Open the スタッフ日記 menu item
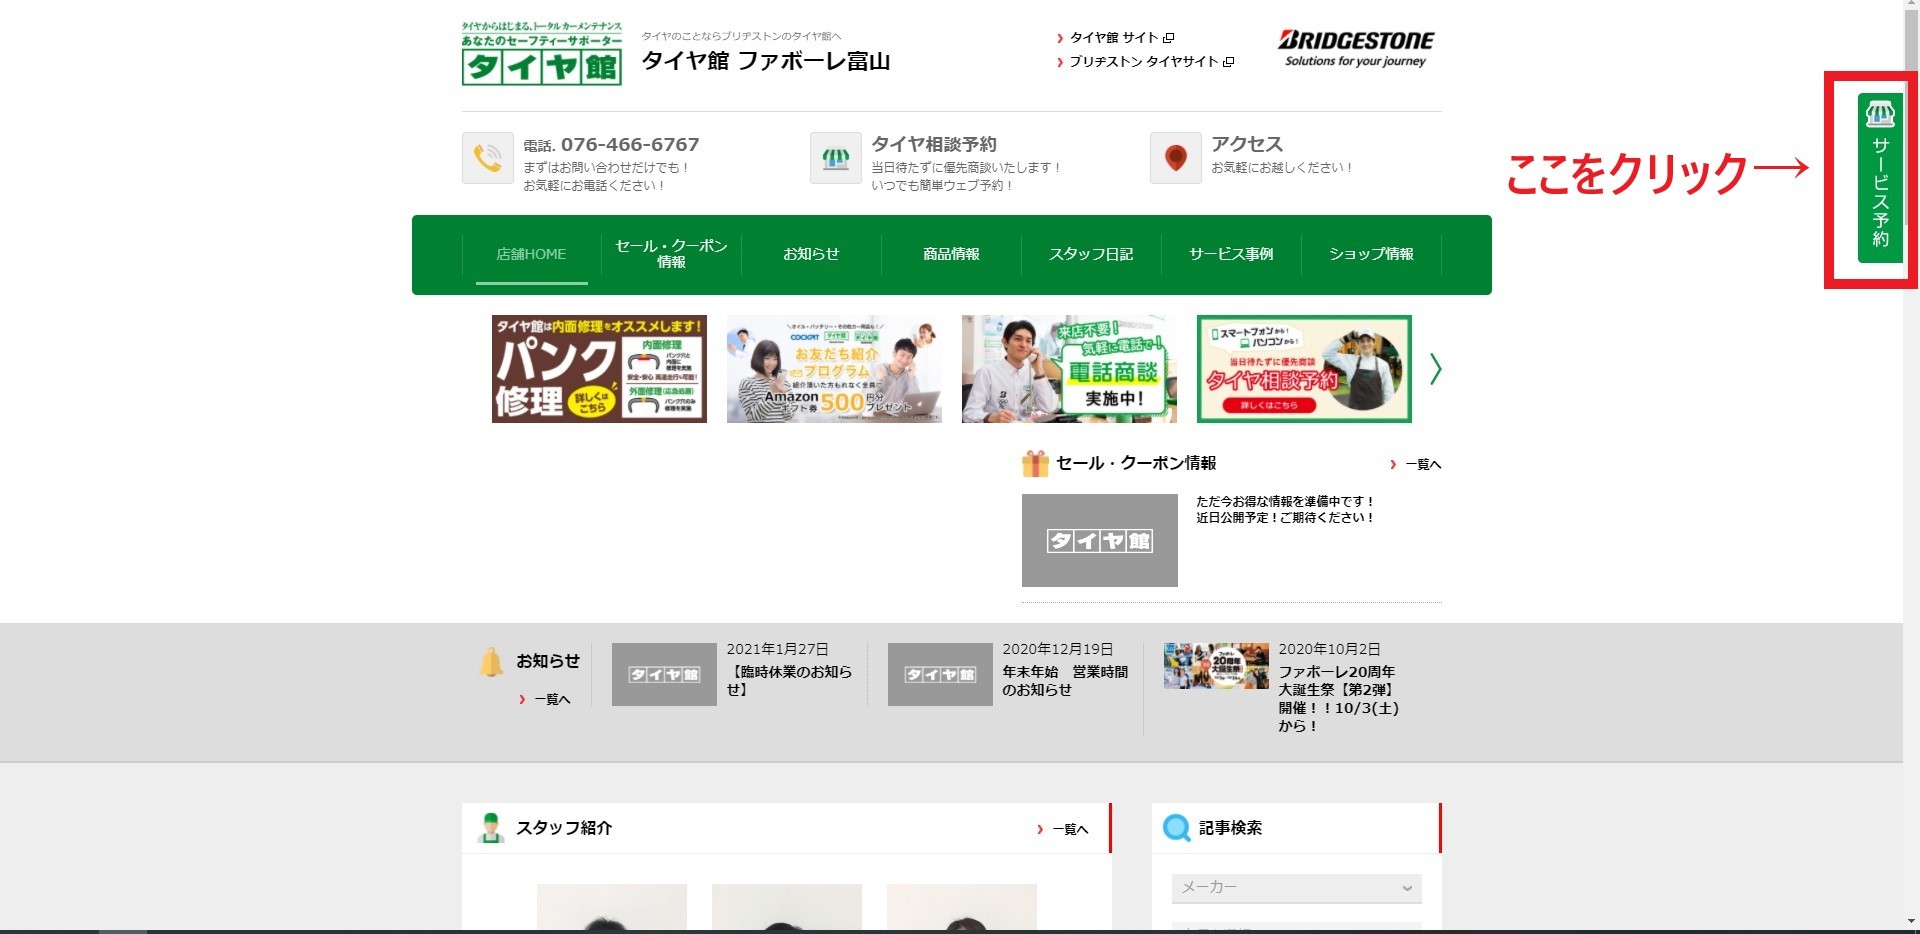This screenshot has height=934, width=1920. point(1091,254)
